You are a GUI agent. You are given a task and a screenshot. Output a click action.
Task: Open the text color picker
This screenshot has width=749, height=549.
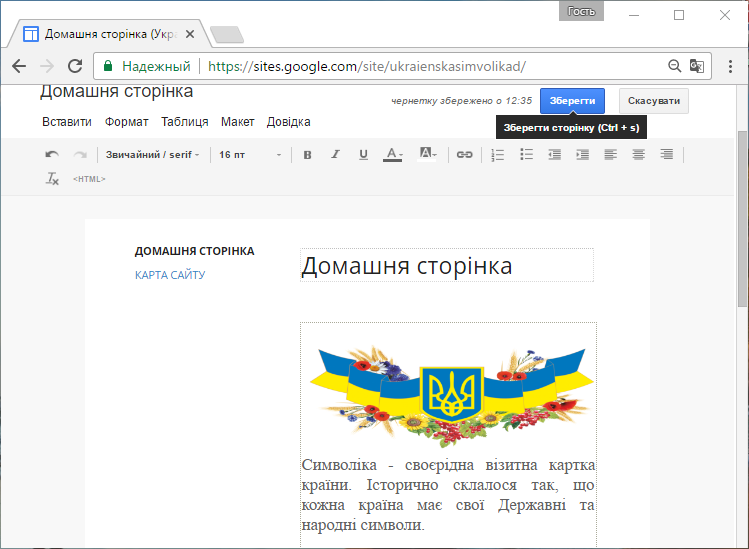(x=393, y=154)
